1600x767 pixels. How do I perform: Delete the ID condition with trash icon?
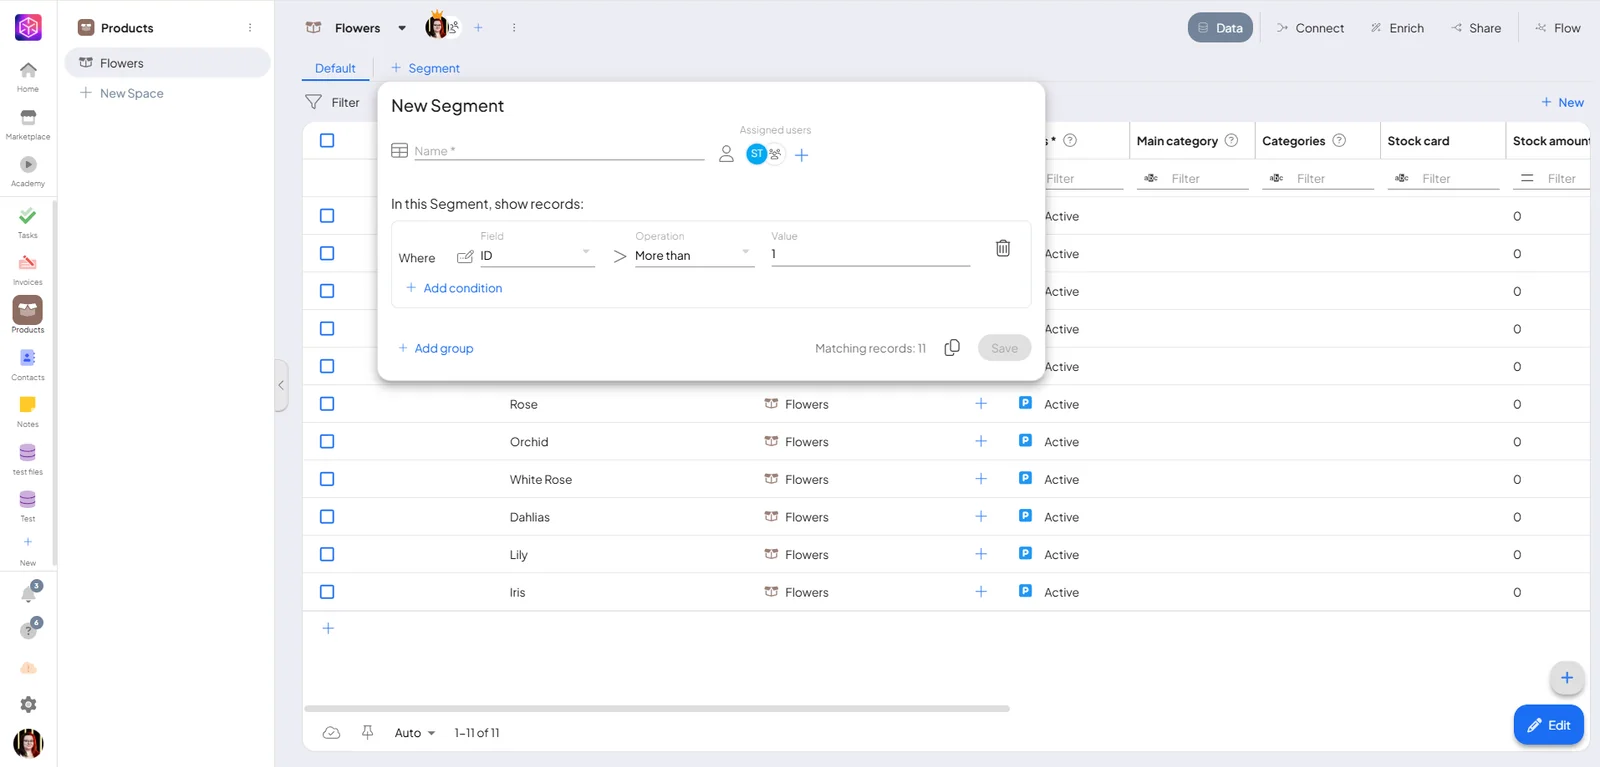coord(1002,248)
